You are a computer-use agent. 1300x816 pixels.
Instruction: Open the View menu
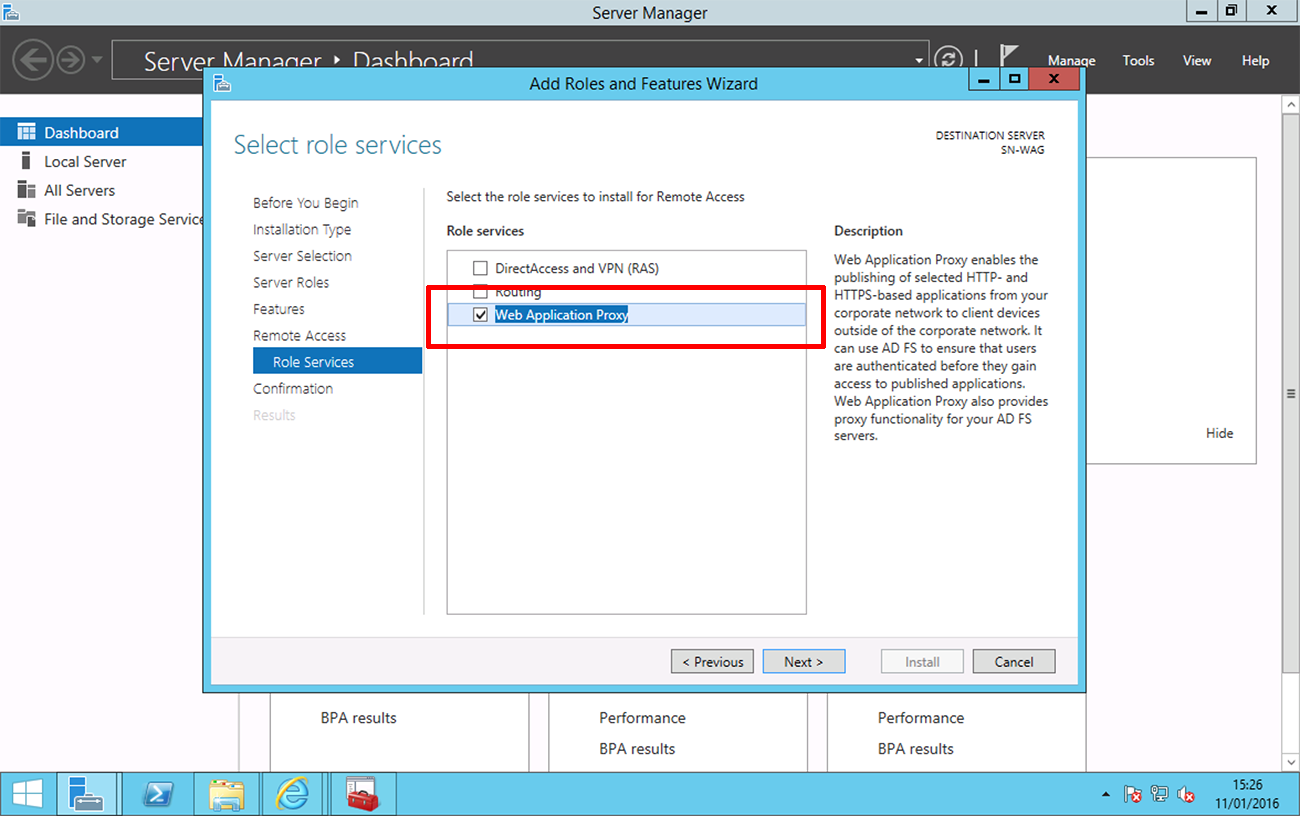pos(1197,61)
